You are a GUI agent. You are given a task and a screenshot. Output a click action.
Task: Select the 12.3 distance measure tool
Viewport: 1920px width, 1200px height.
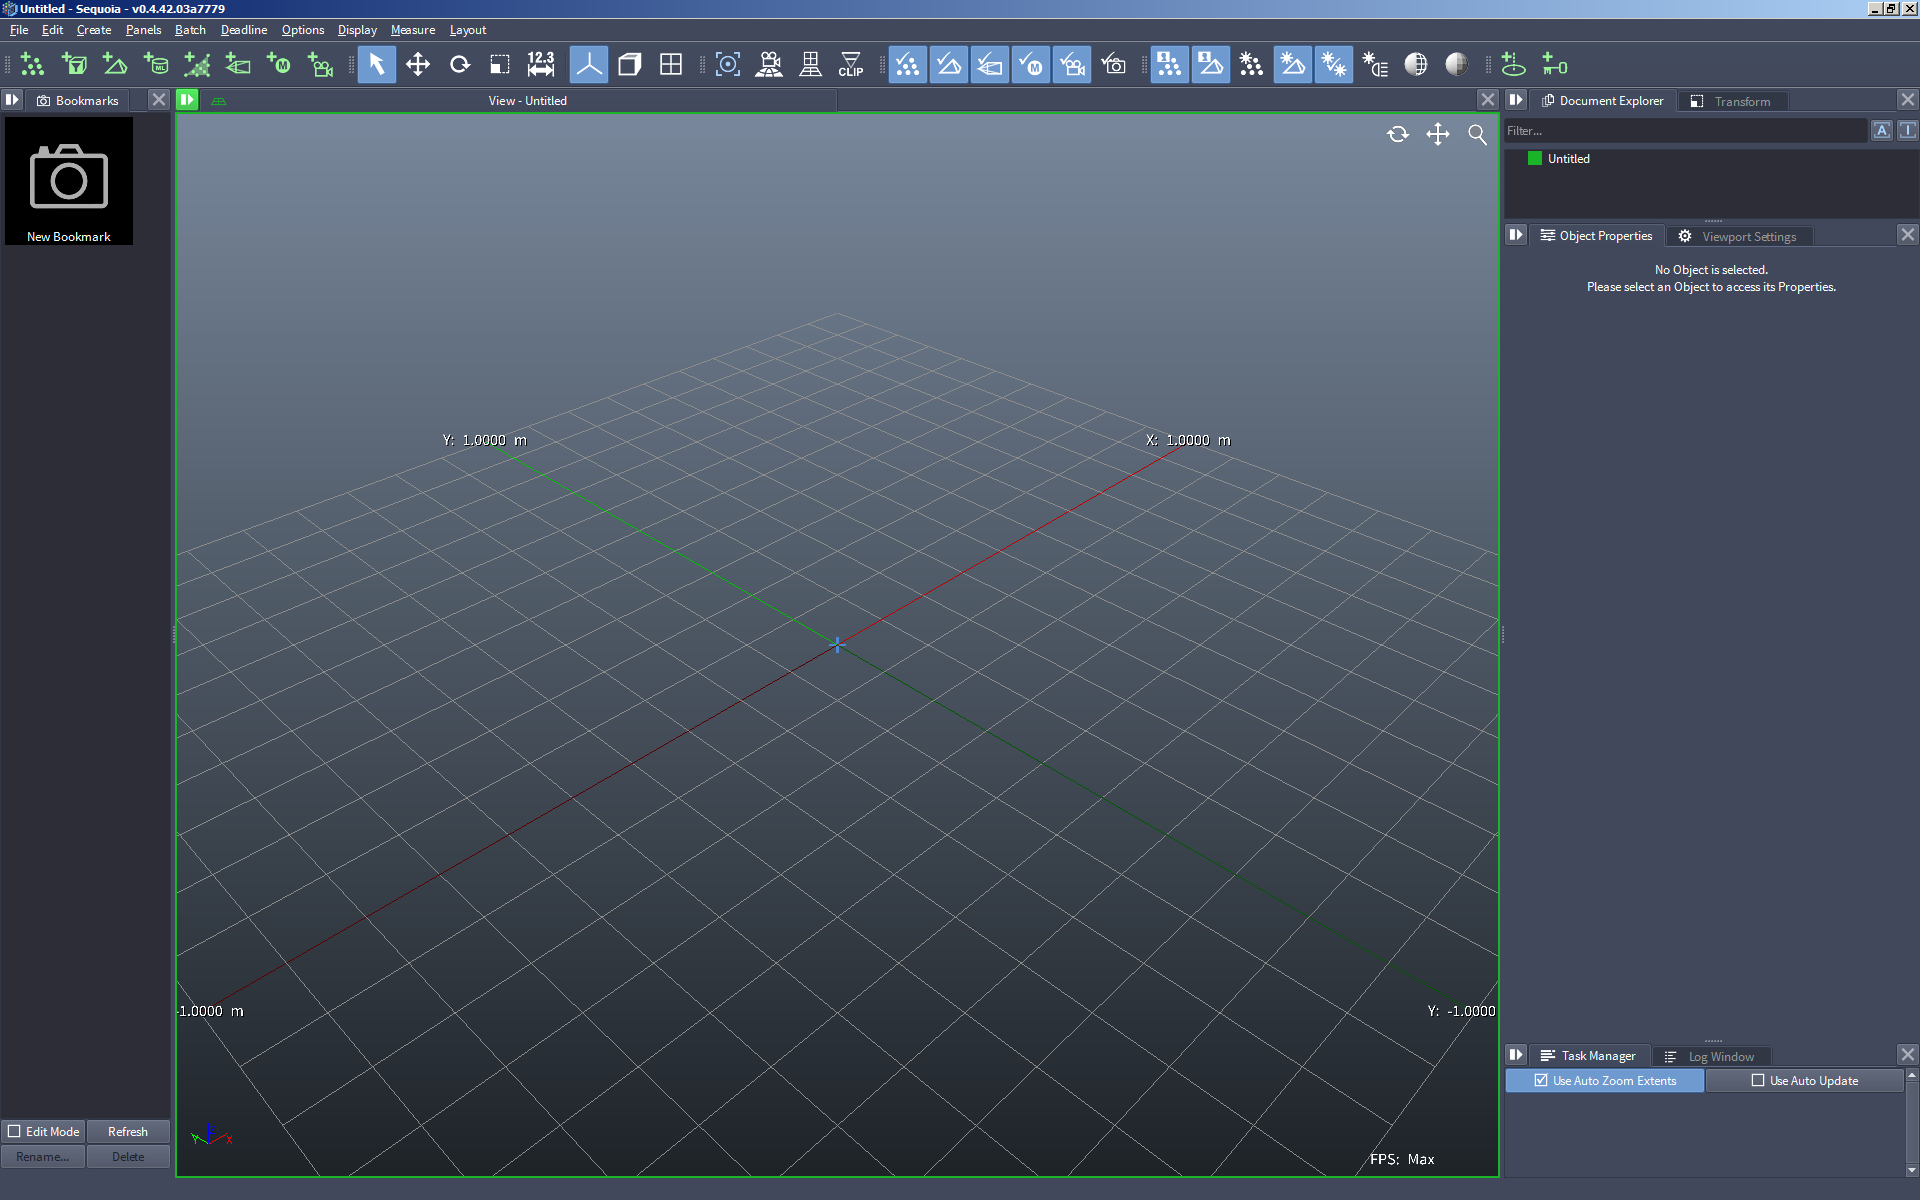[x=541, y=65]
